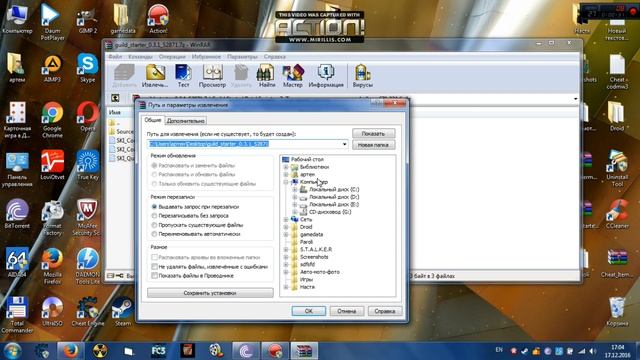
Task: Launch the Мастер wizard icon in WinRAR
Action: (x=293, y=76)
